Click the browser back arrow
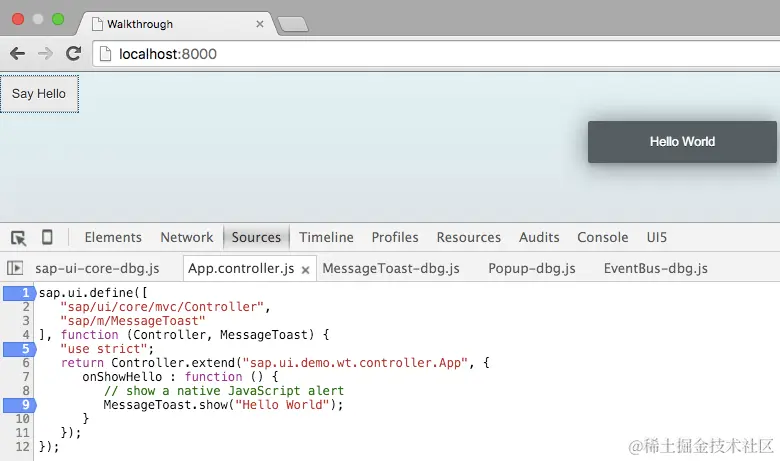 pos(17,54)
